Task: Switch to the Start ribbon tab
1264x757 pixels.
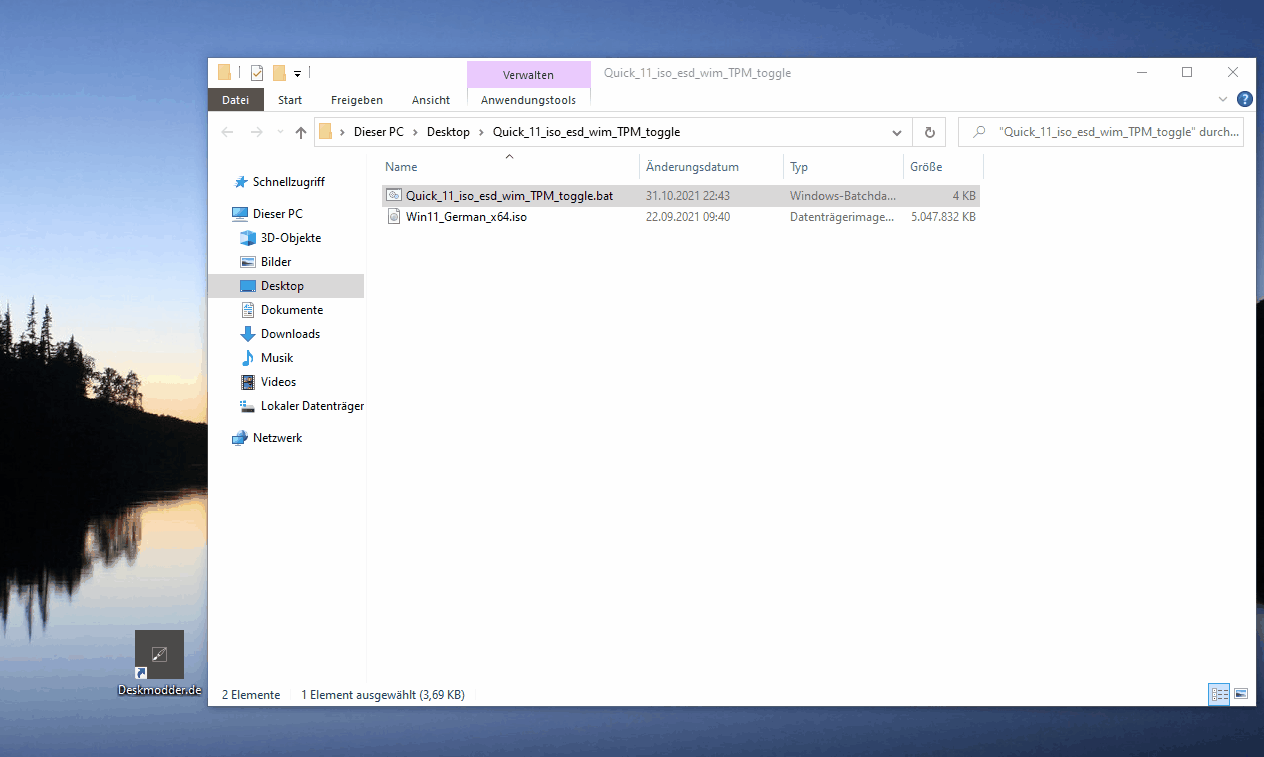Action: 290,100
